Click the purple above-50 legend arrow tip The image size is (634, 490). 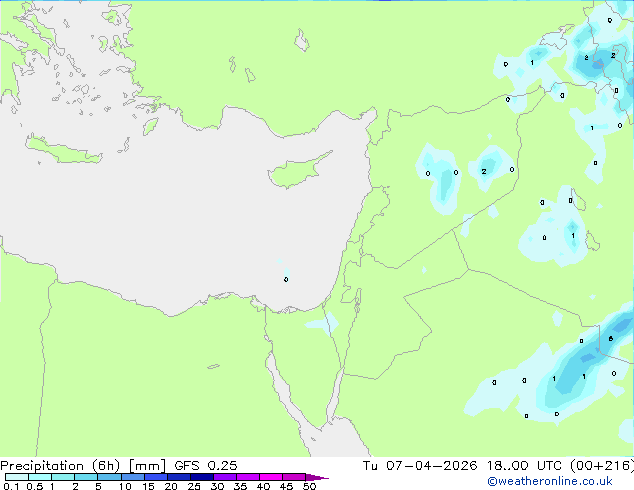[317, 477]
